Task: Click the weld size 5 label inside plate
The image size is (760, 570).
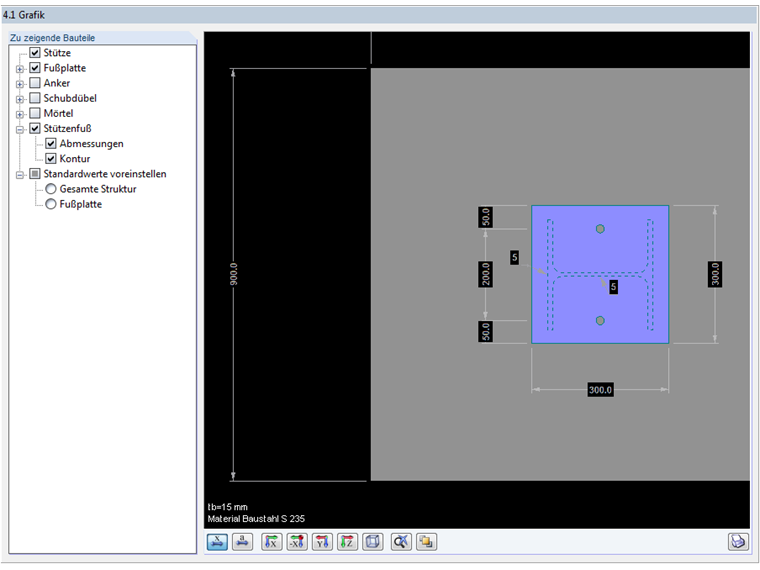Action: (613, 286)
